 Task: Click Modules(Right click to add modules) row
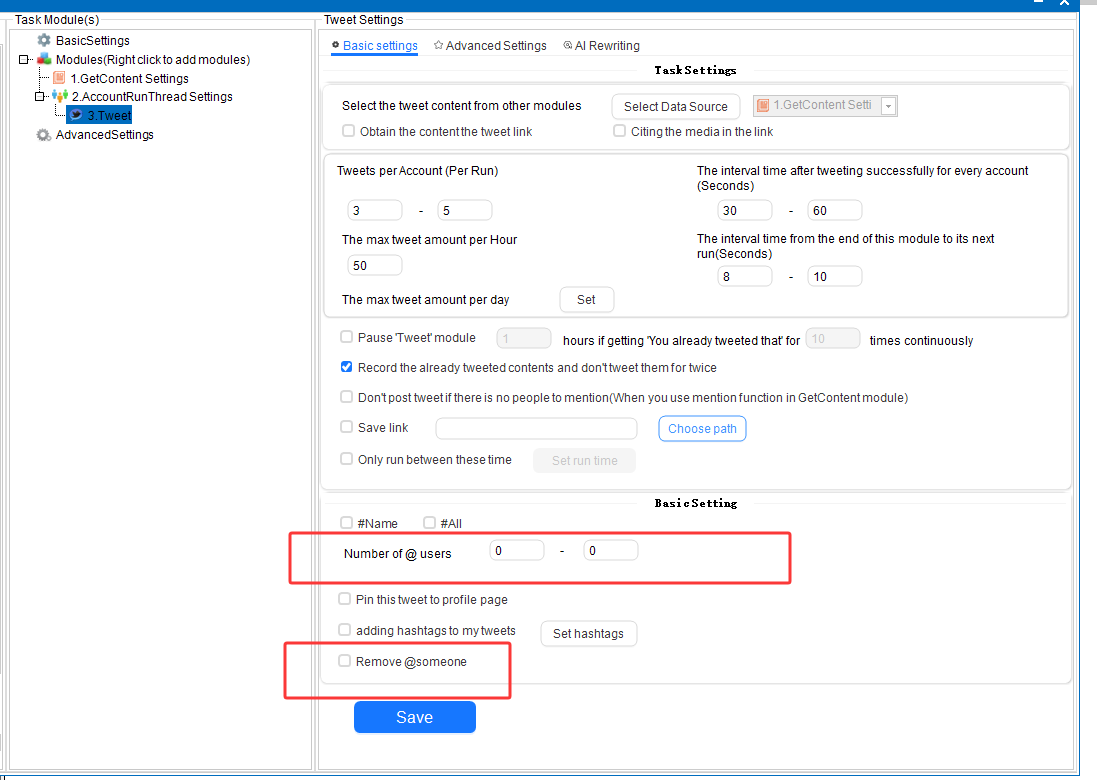pyautogui.click(x=153, y=59)
